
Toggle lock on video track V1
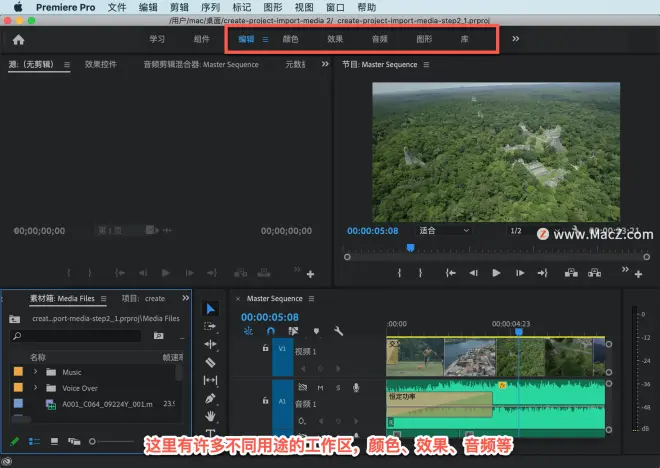coord(265,348)
